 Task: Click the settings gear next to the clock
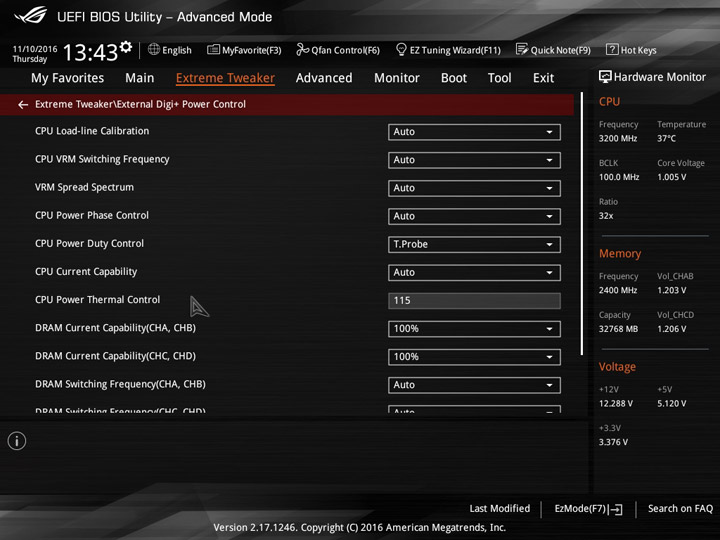[126, 46]
